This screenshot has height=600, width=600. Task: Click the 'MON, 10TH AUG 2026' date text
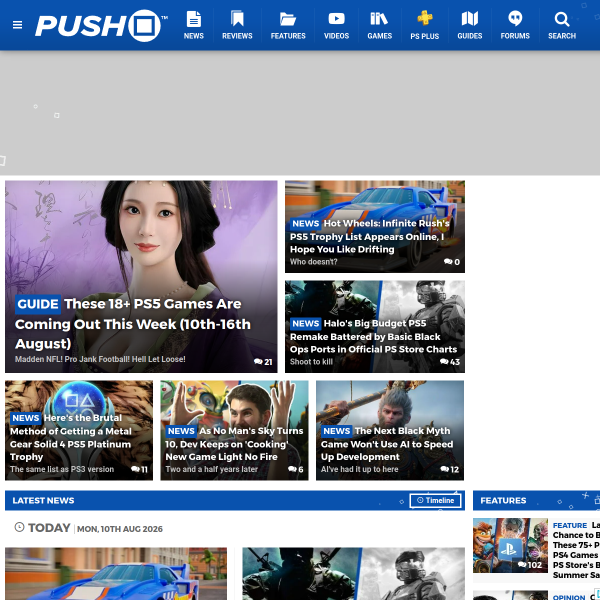[x=120, y=529]
